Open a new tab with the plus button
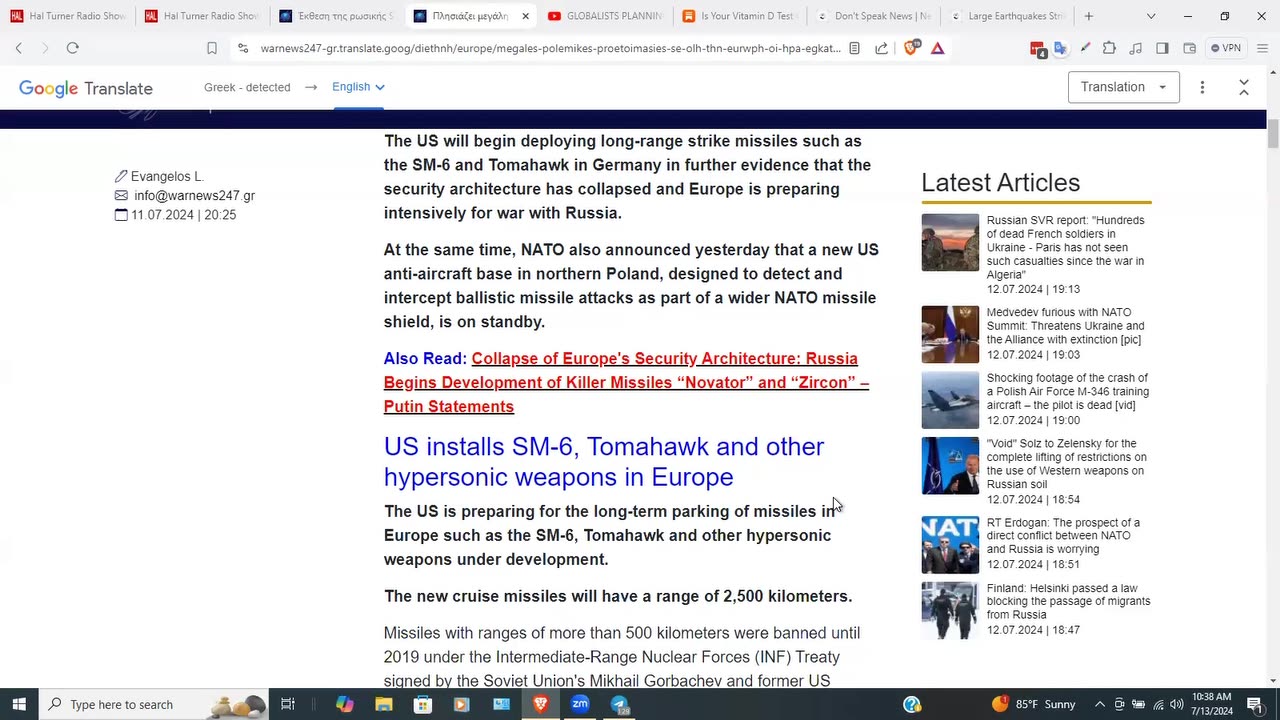Viewport: 1280px width, 720px height. tap(1089, 16)
